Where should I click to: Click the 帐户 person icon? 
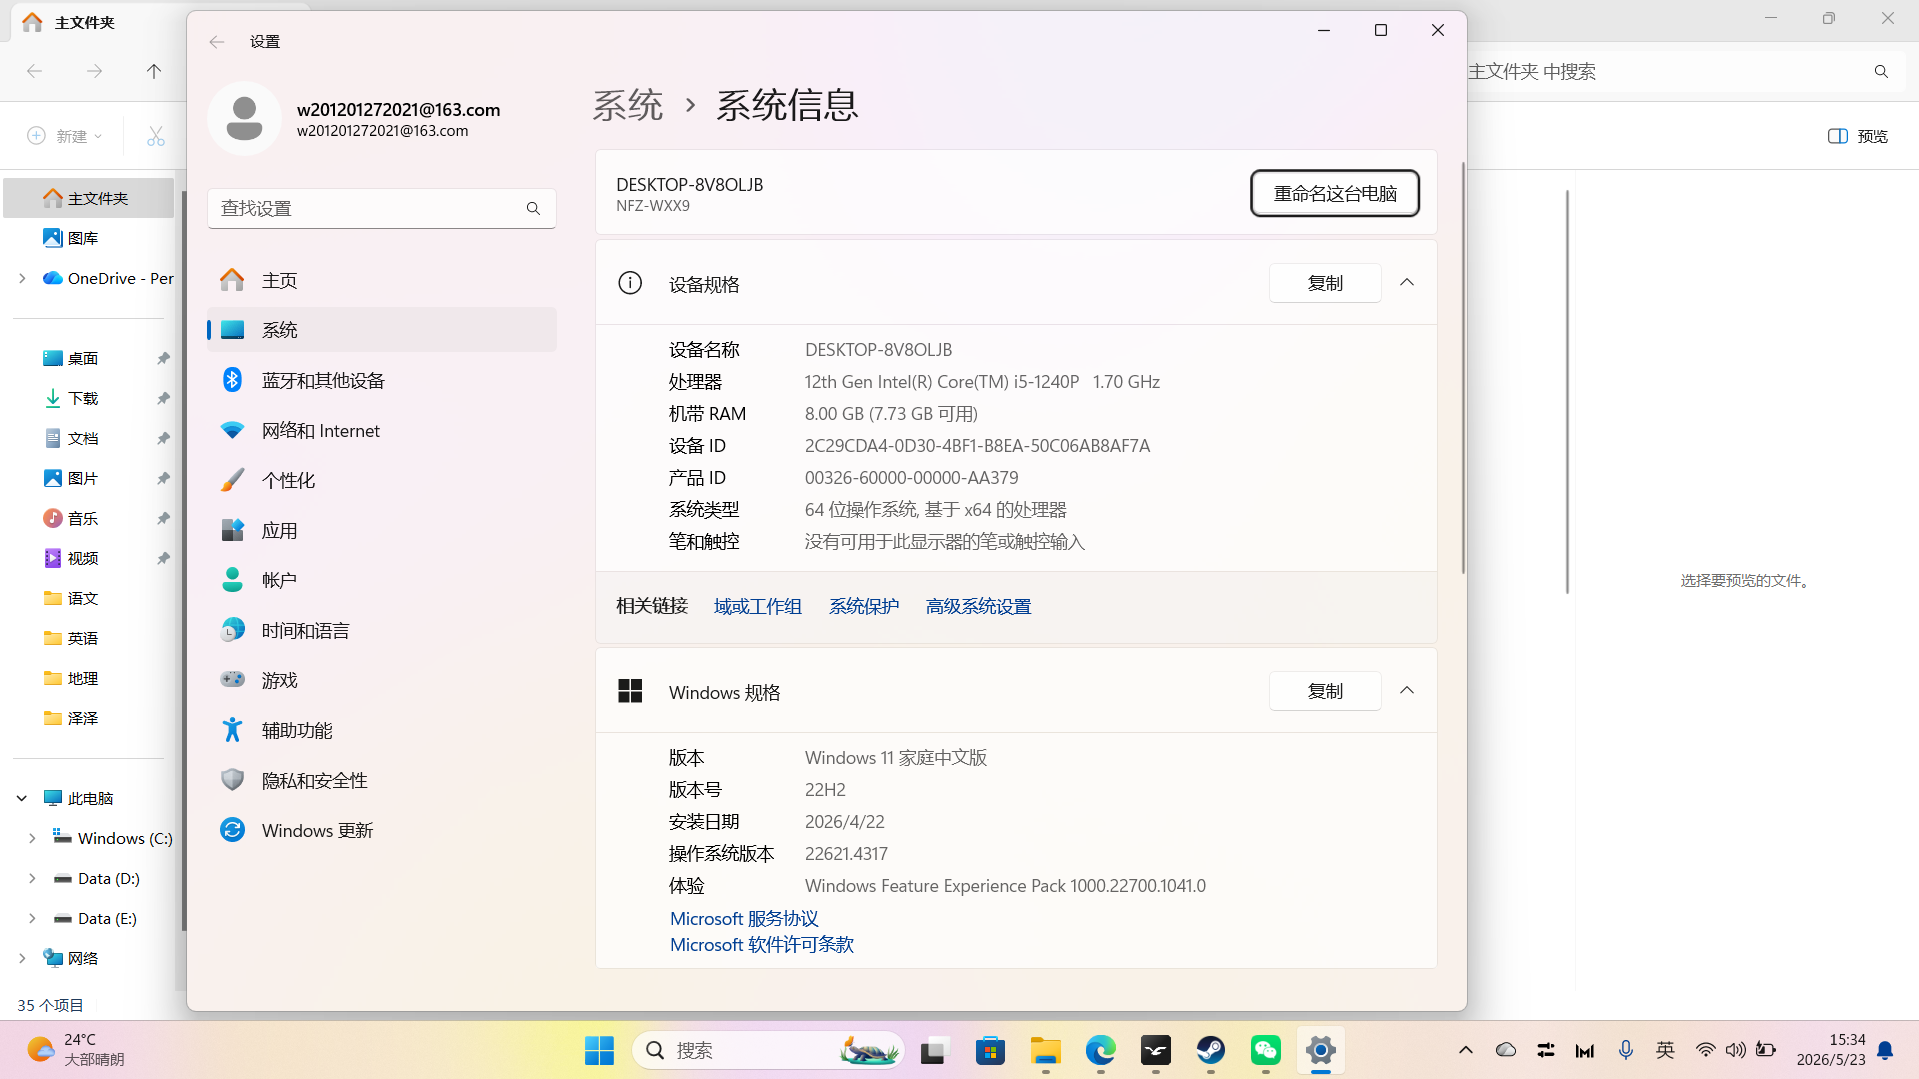pyautogui.click(x=232, y=580)
